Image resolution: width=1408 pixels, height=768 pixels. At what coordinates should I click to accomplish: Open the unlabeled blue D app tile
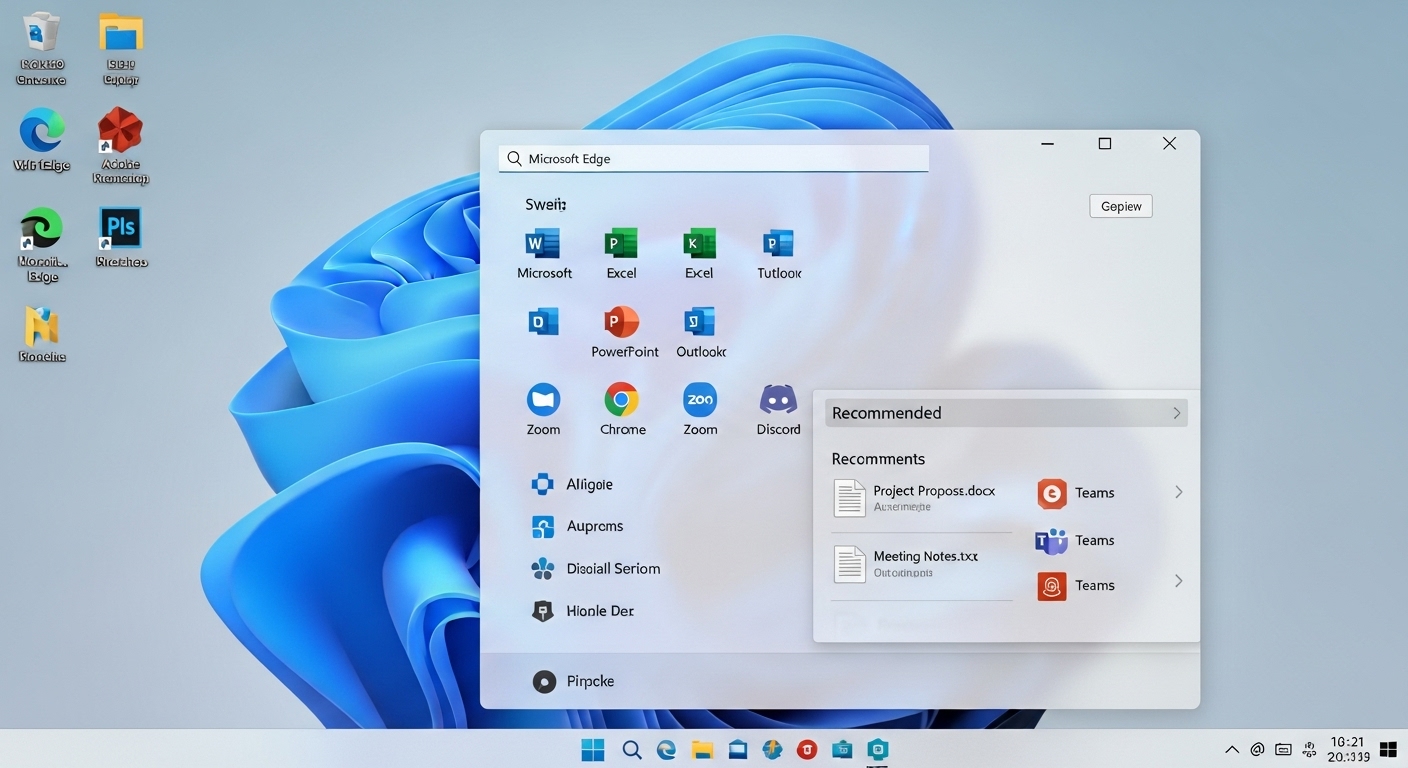coord(543,322)
